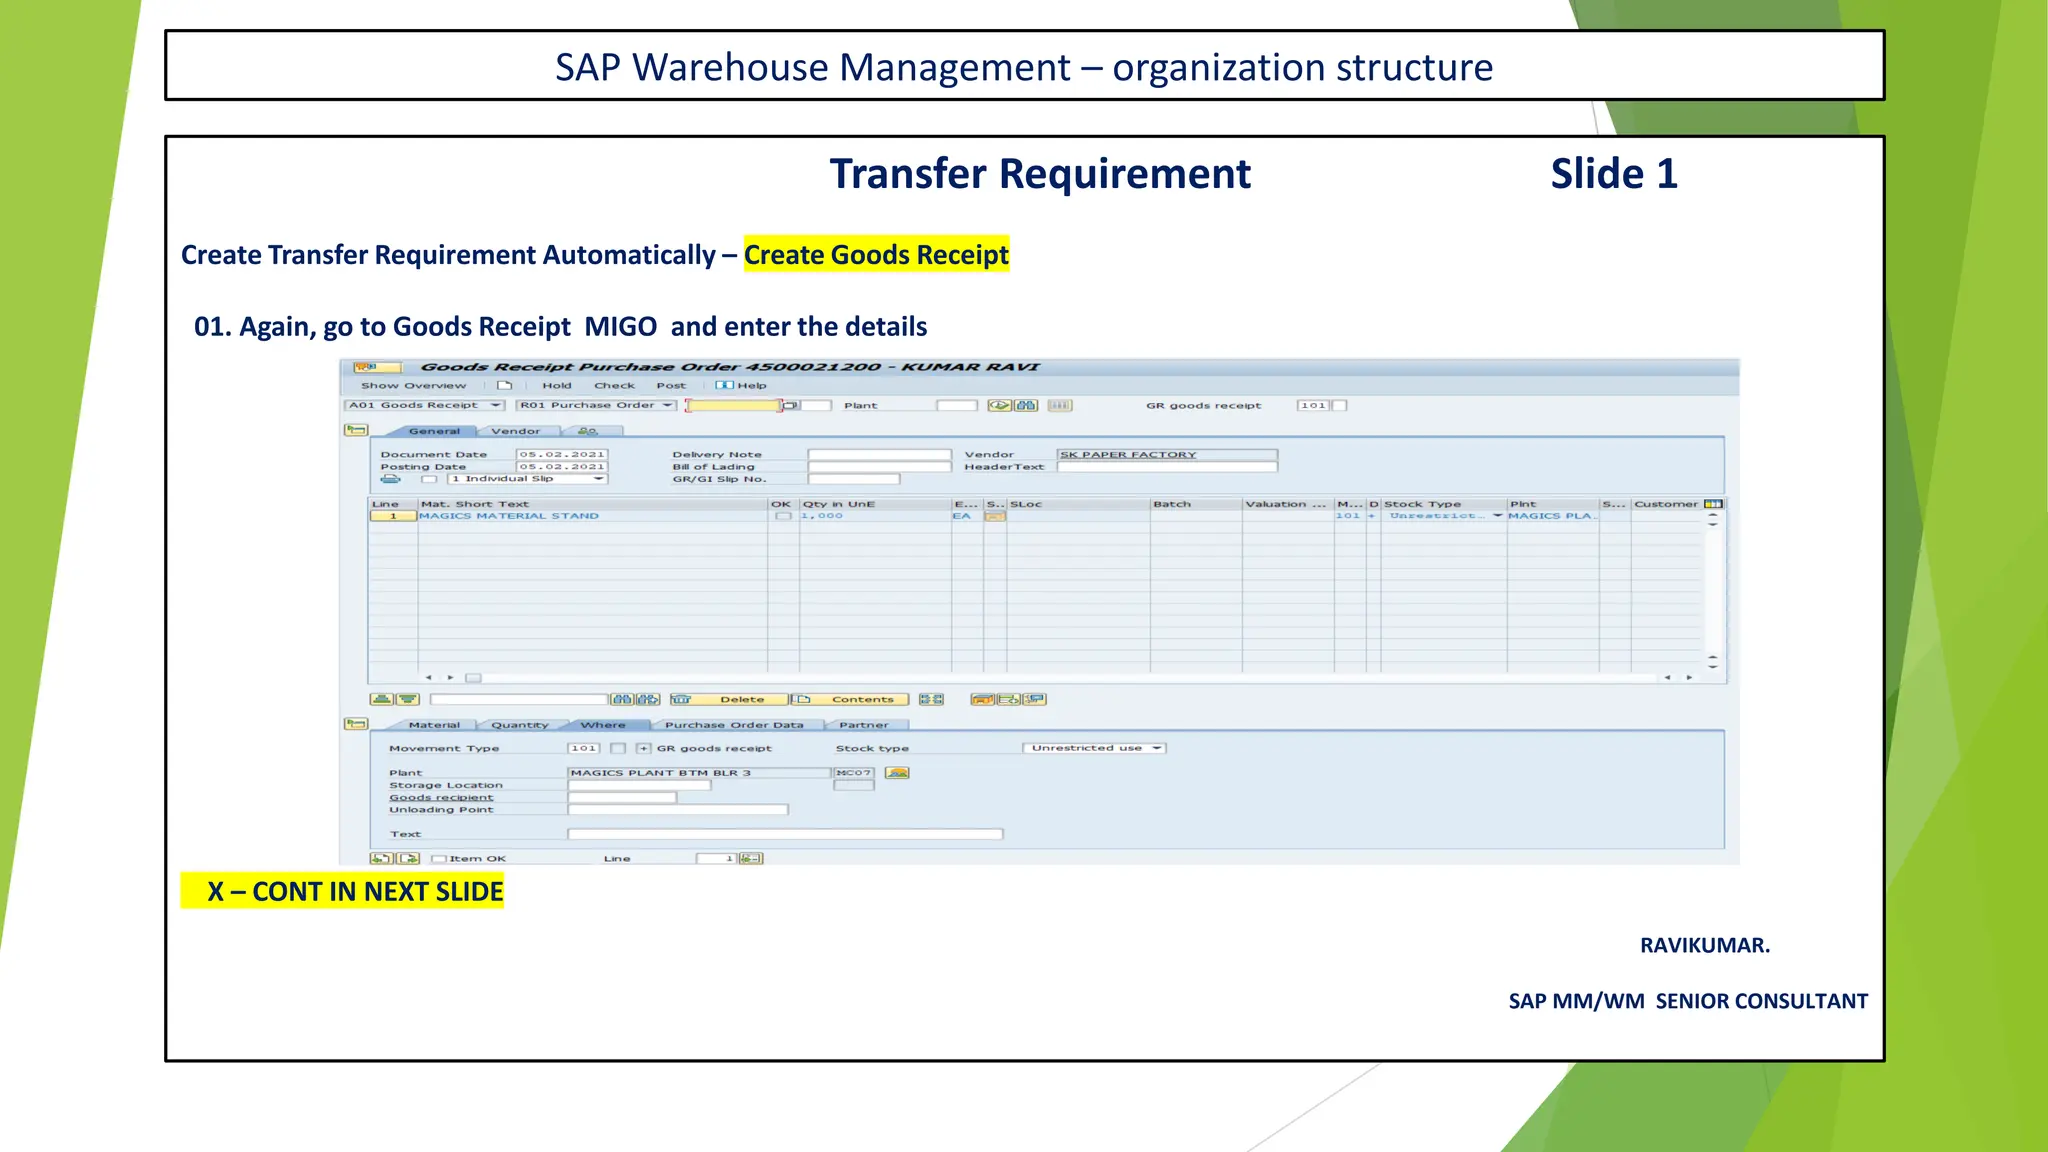The width and height of the screenshot is (2048, 1152).
Task: Select line 1 row selector button
Action: click(x=393, y=516)
